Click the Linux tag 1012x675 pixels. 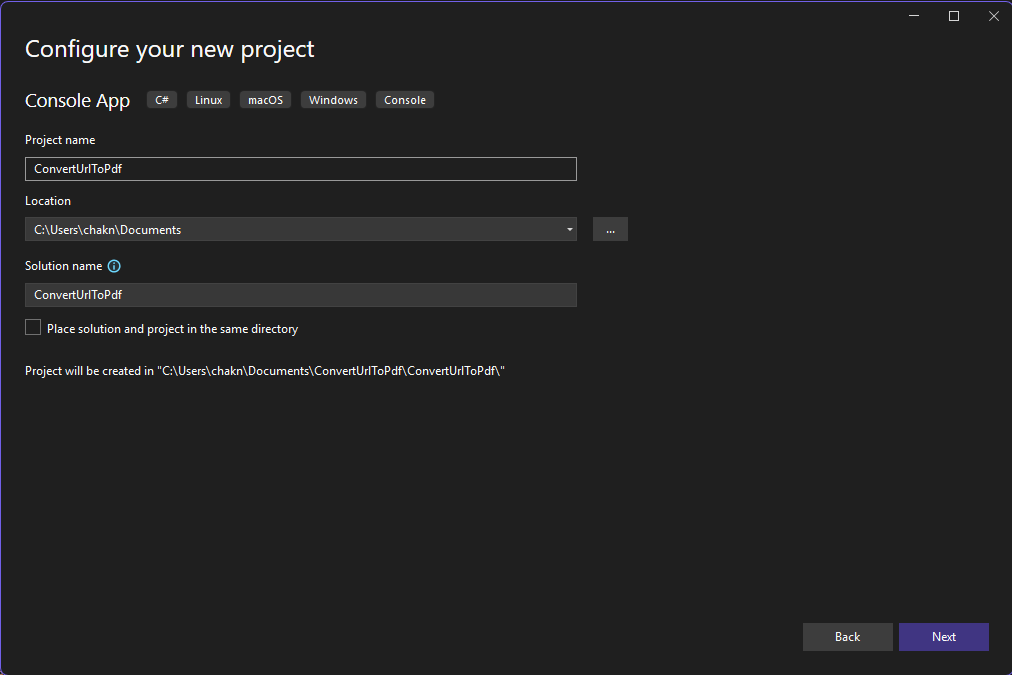tap(208, 100)
